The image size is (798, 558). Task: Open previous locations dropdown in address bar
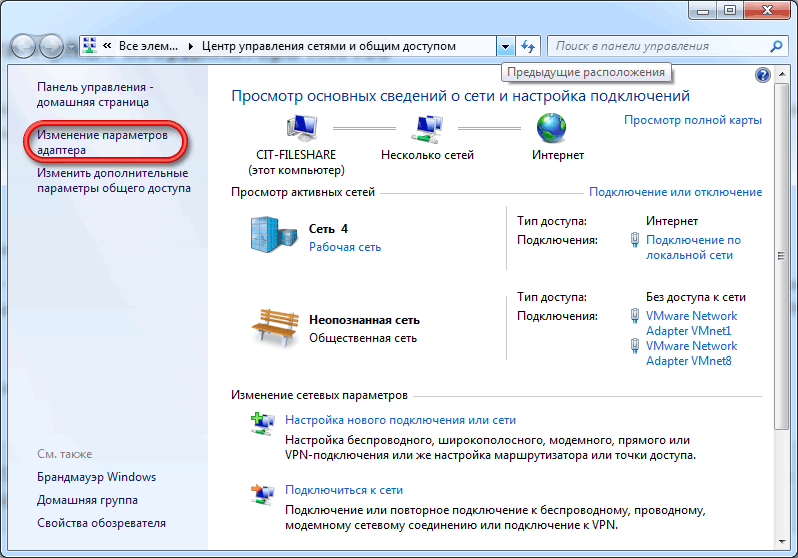[x=505, y=46]
